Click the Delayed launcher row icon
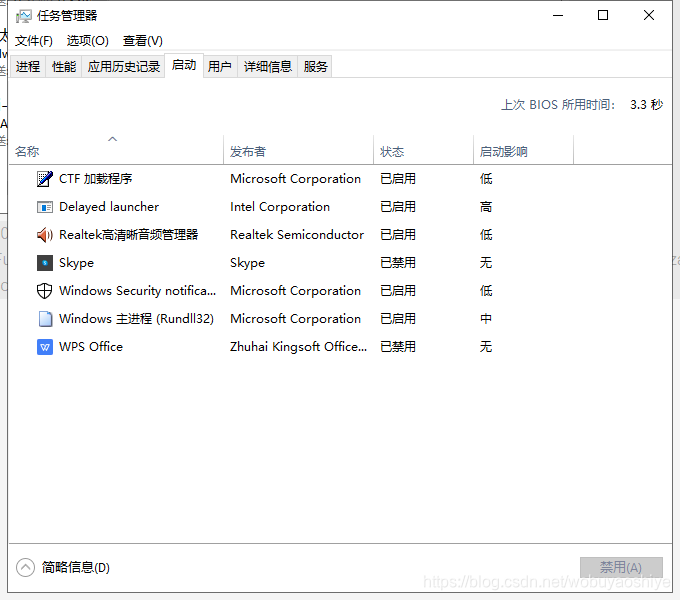This screenshot has width=680, height=600. tap(45, 207)
